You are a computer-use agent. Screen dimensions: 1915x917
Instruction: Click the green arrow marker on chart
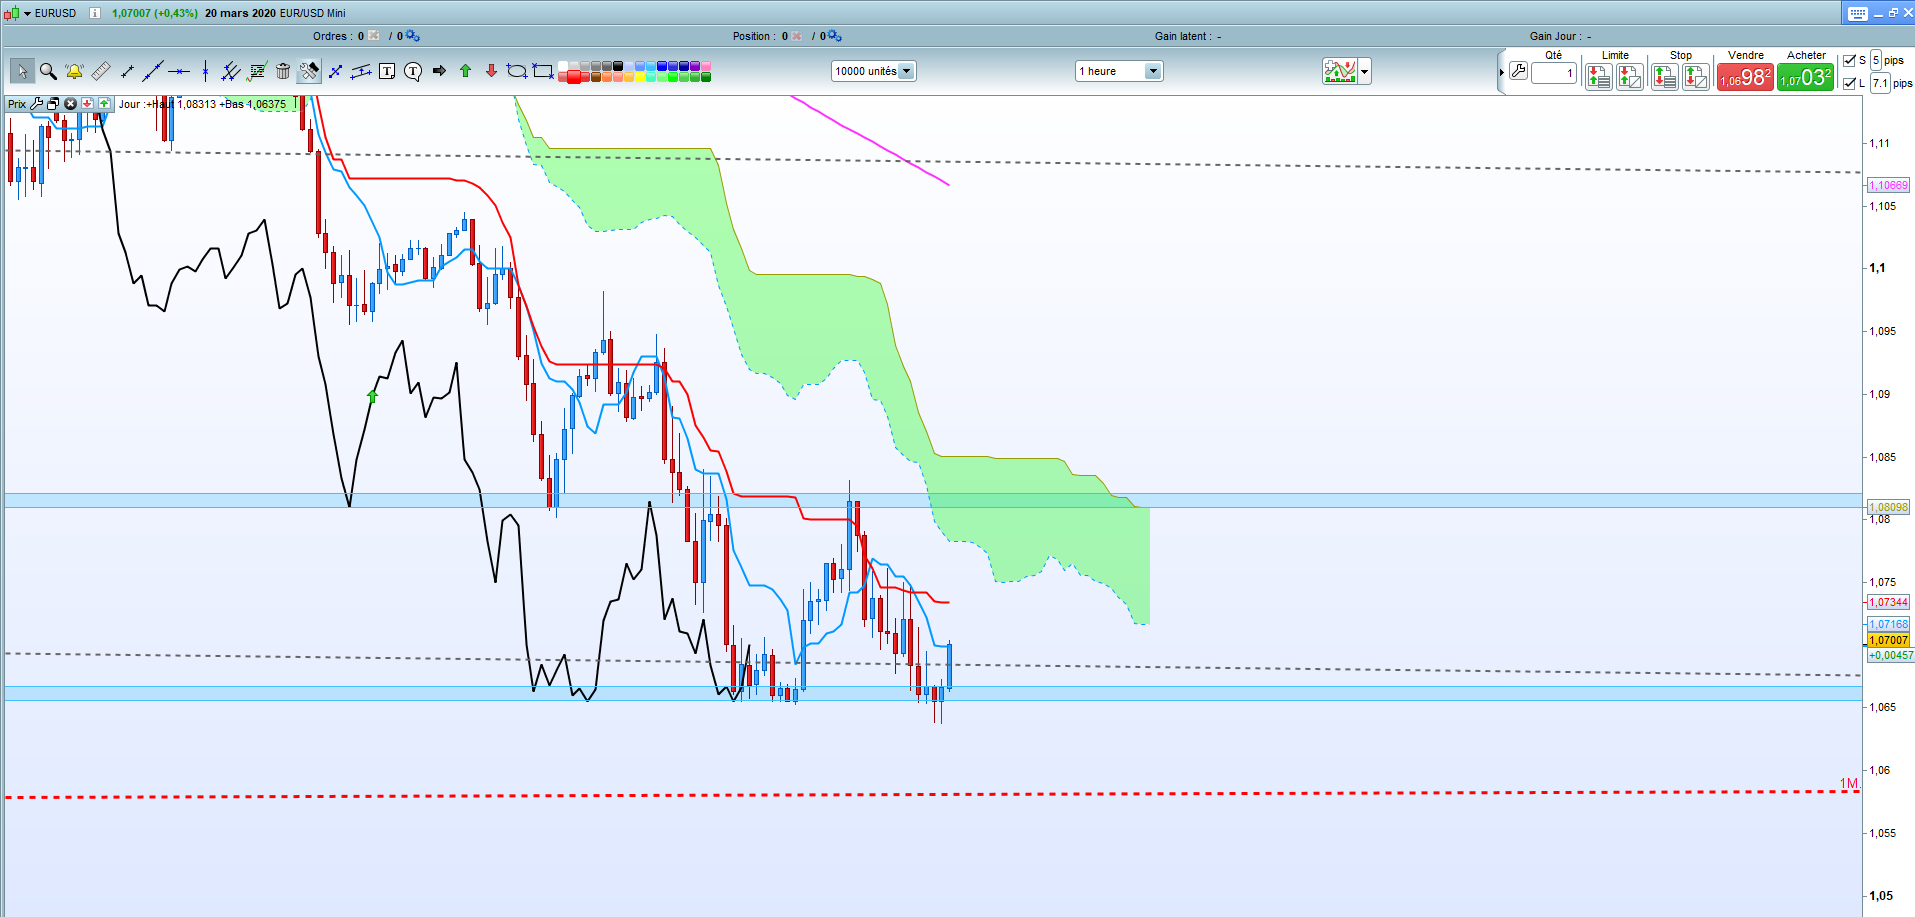[x=373, y=396]
